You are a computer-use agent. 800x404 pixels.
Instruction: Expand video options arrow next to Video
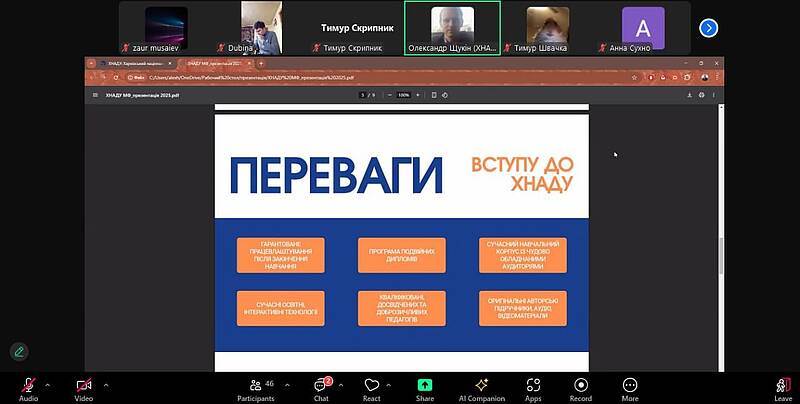(106, 385)
